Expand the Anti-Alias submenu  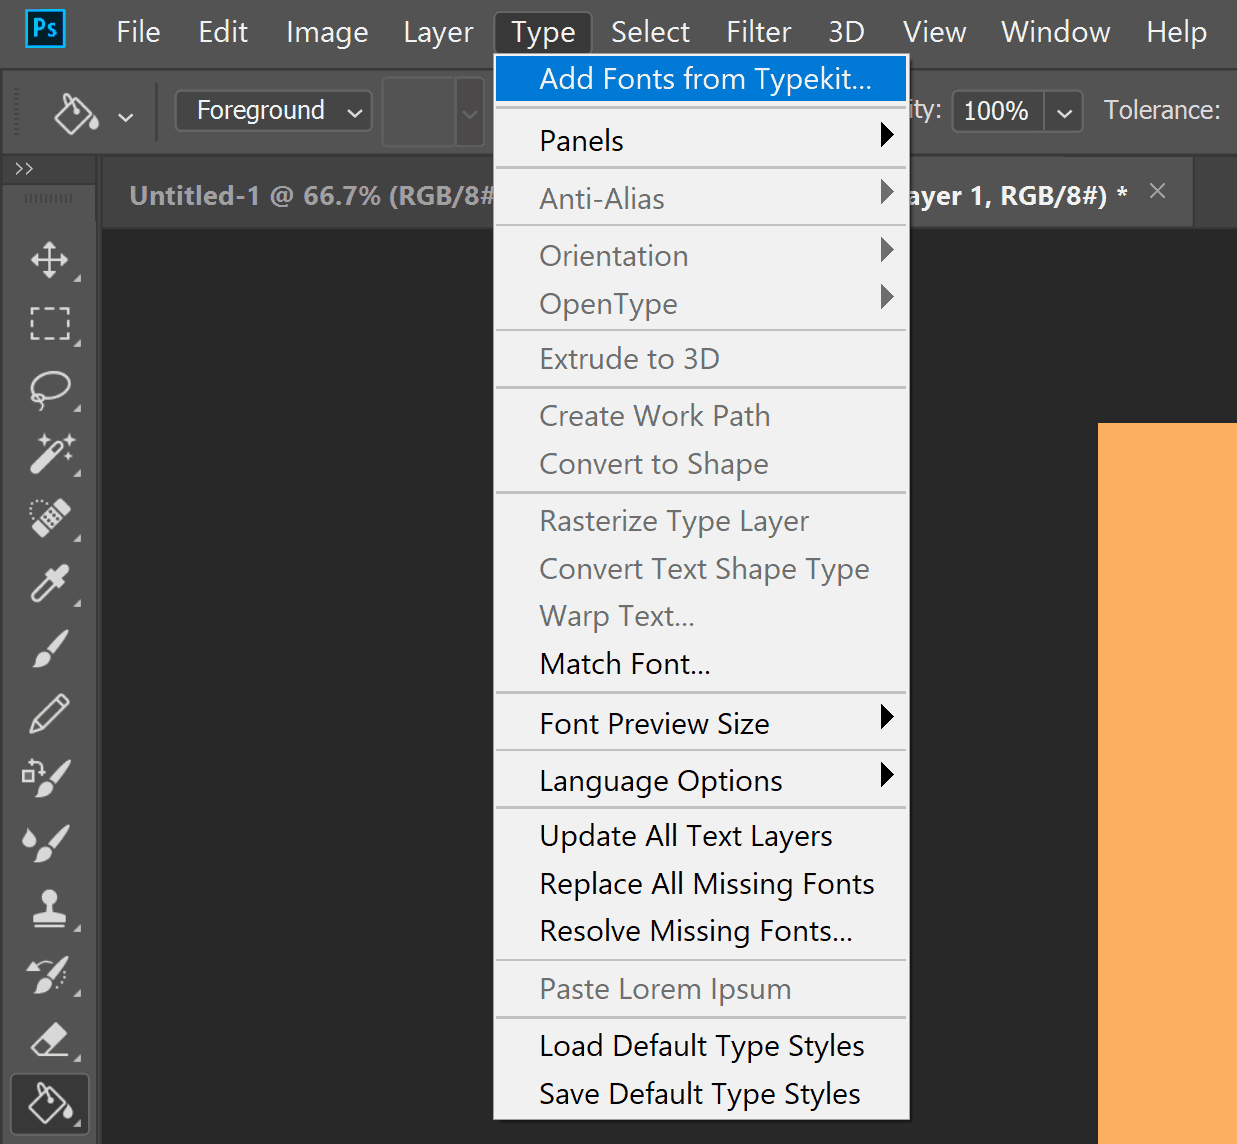pos(701,198)
